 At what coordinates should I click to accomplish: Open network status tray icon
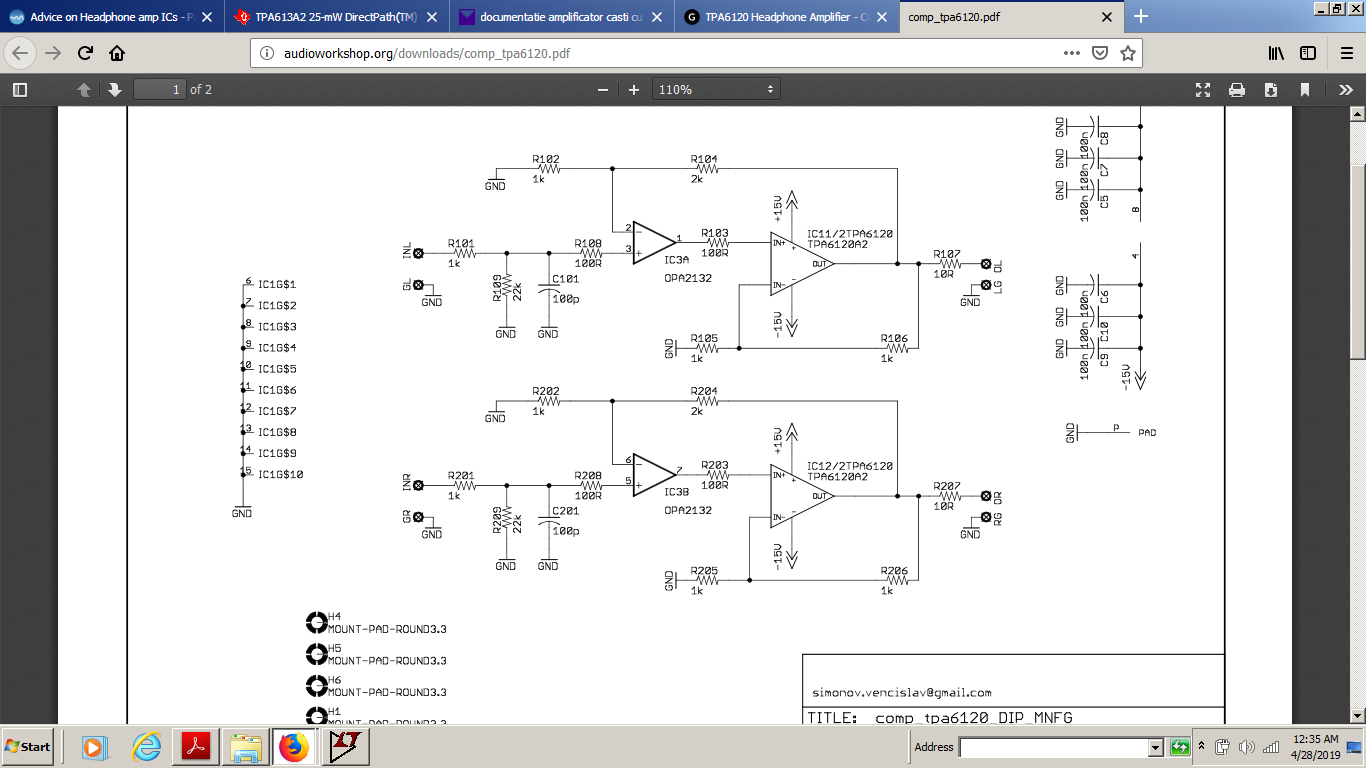(1271, 747)
